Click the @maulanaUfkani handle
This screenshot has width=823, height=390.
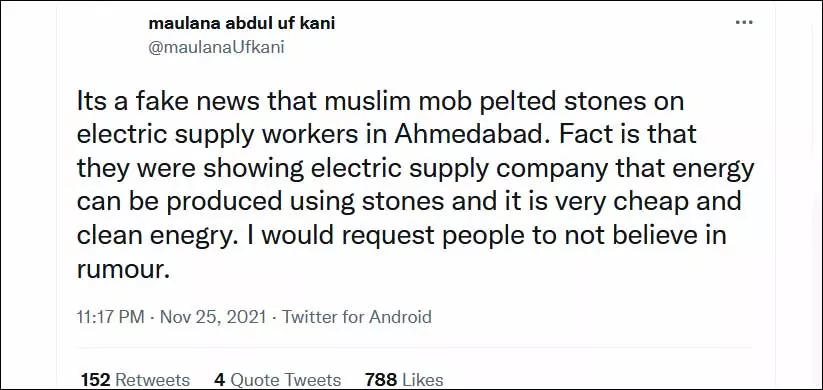click(217, 47)
